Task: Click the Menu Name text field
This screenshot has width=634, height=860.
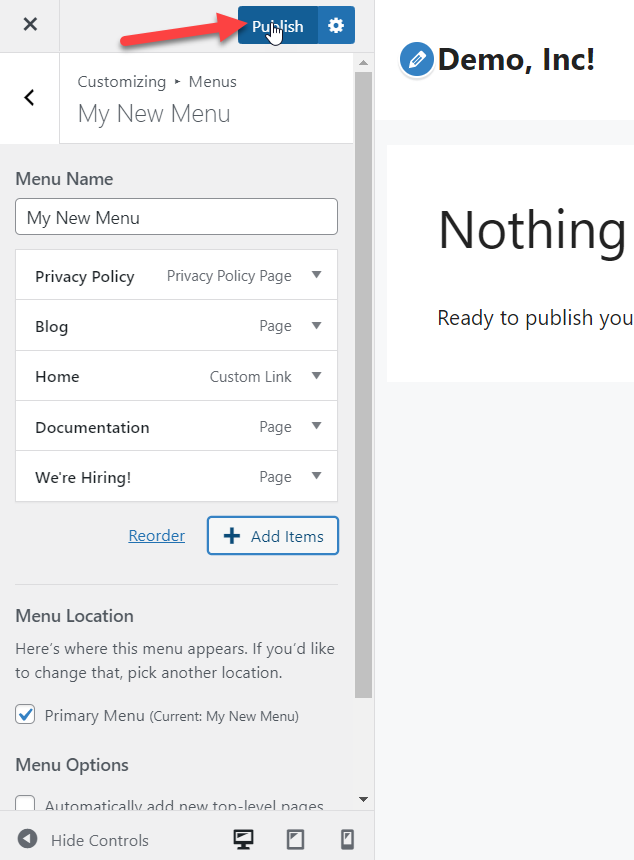Action: click(x=177, y=217)
